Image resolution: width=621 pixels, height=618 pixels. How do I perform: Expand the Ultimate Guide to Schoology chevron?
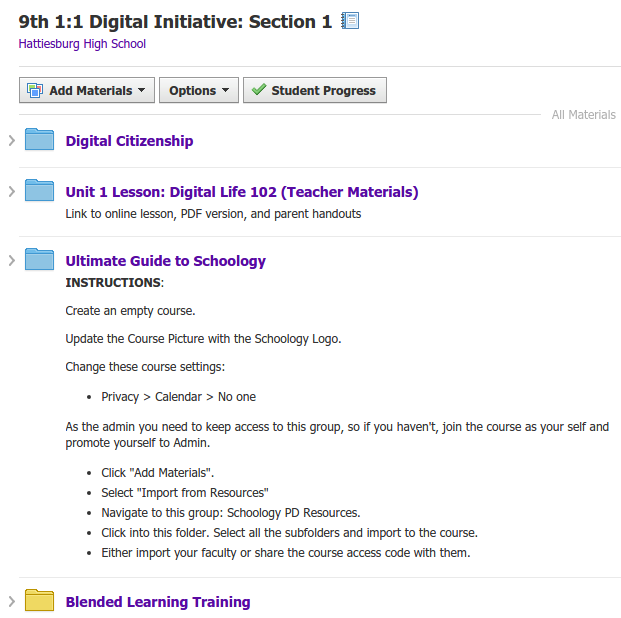11,261
